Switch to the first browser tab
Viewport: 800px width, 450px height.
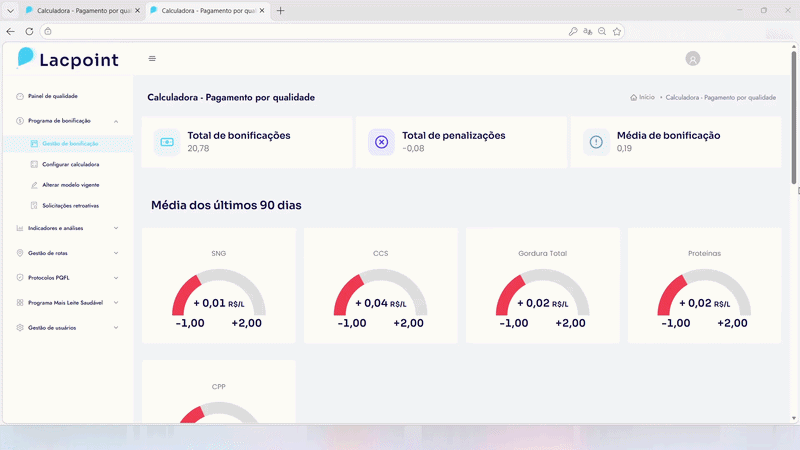[78, 10]
